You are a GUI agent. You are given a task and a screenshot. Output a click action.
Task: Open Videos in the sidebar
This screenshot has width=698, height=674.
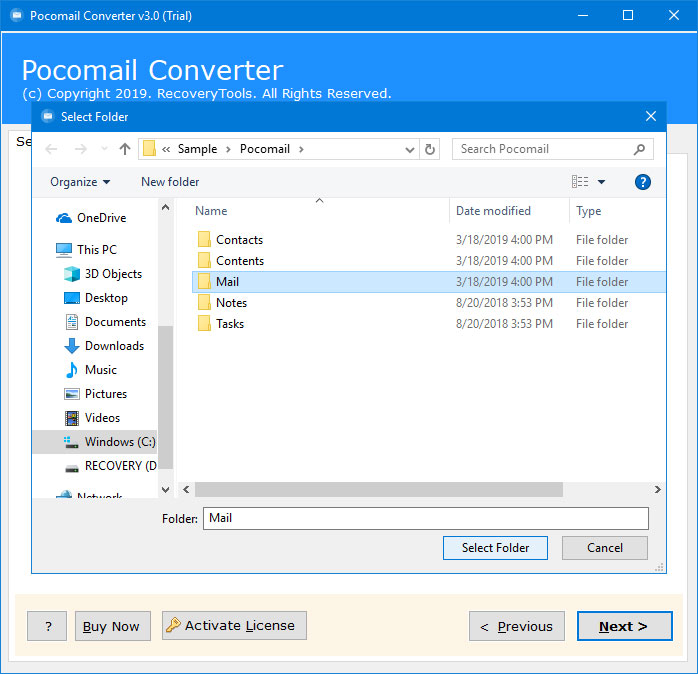[x=93, y=418]
